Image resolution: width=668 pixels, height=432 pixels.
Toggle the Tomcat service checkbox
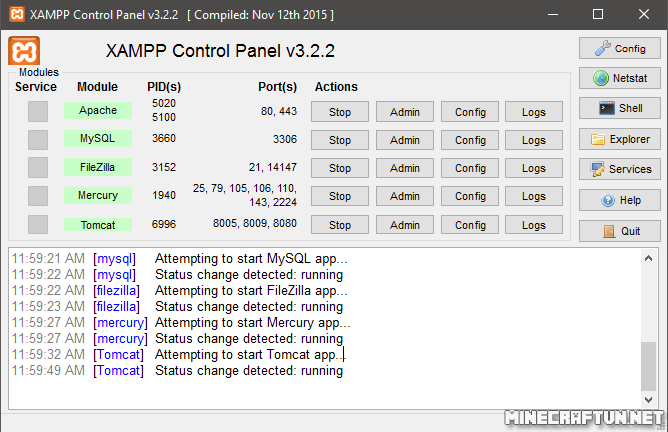[x=38, y=225]
